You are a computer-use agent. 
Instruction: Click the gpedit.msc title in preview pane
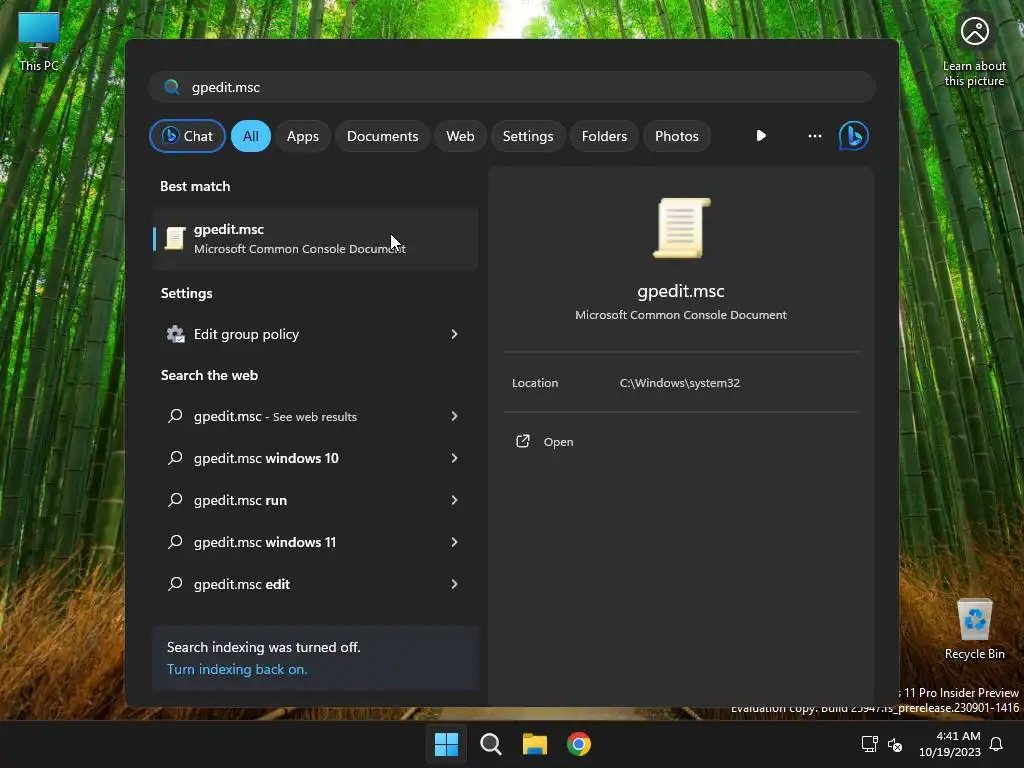pos(680,291)
